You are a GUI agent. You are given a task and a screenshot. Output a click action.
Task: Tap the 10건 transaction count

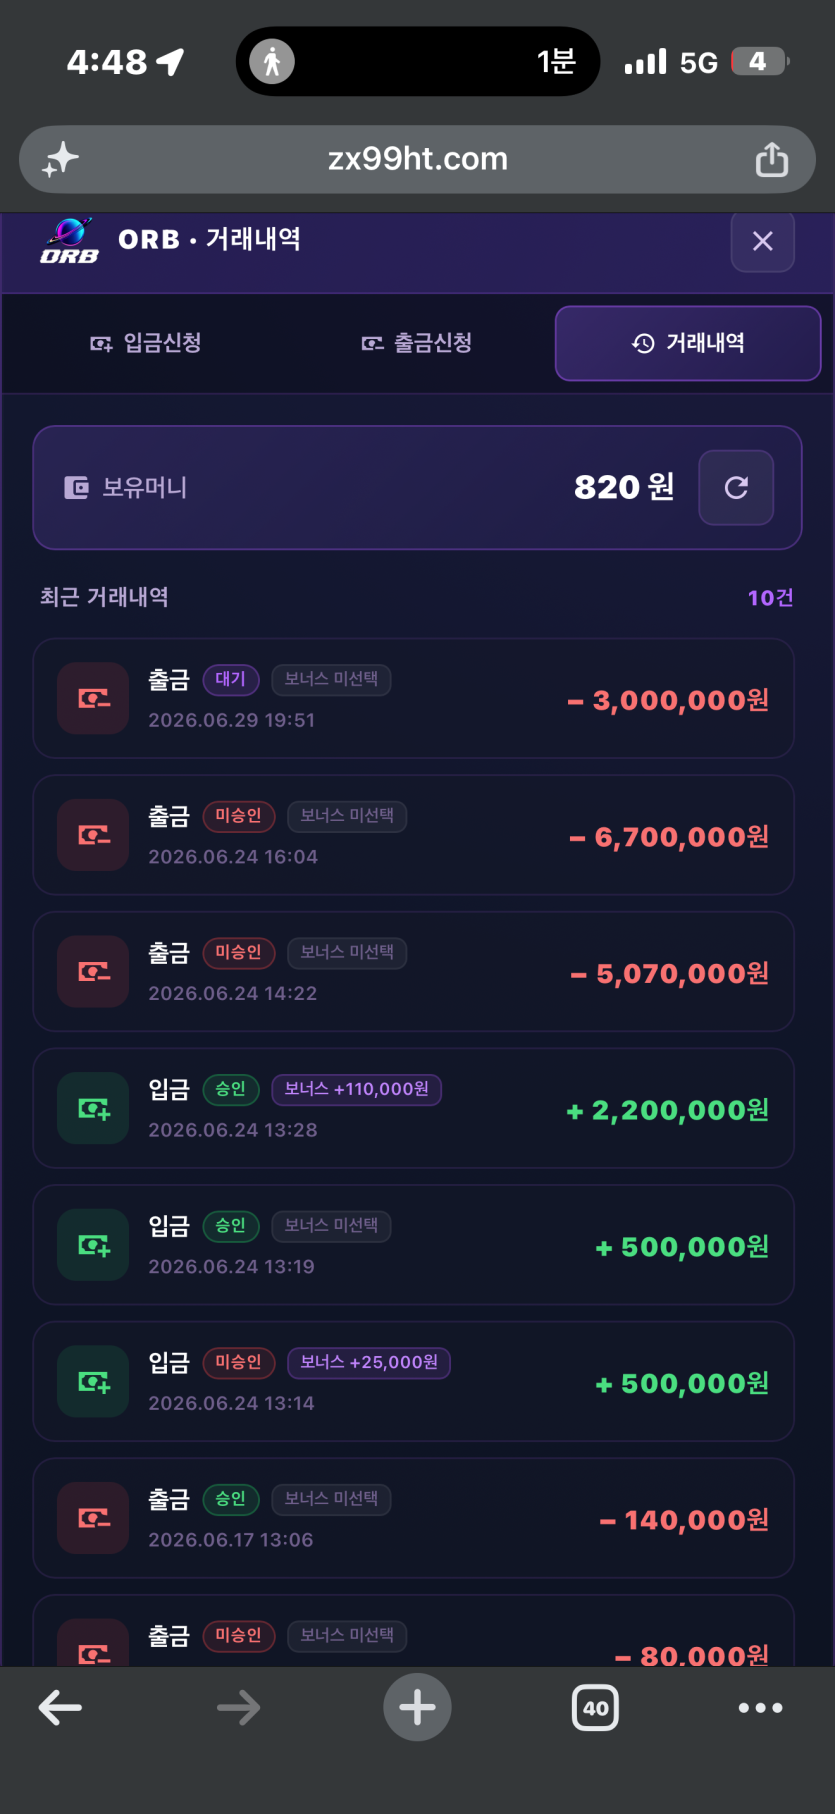[x=770, y=598]
